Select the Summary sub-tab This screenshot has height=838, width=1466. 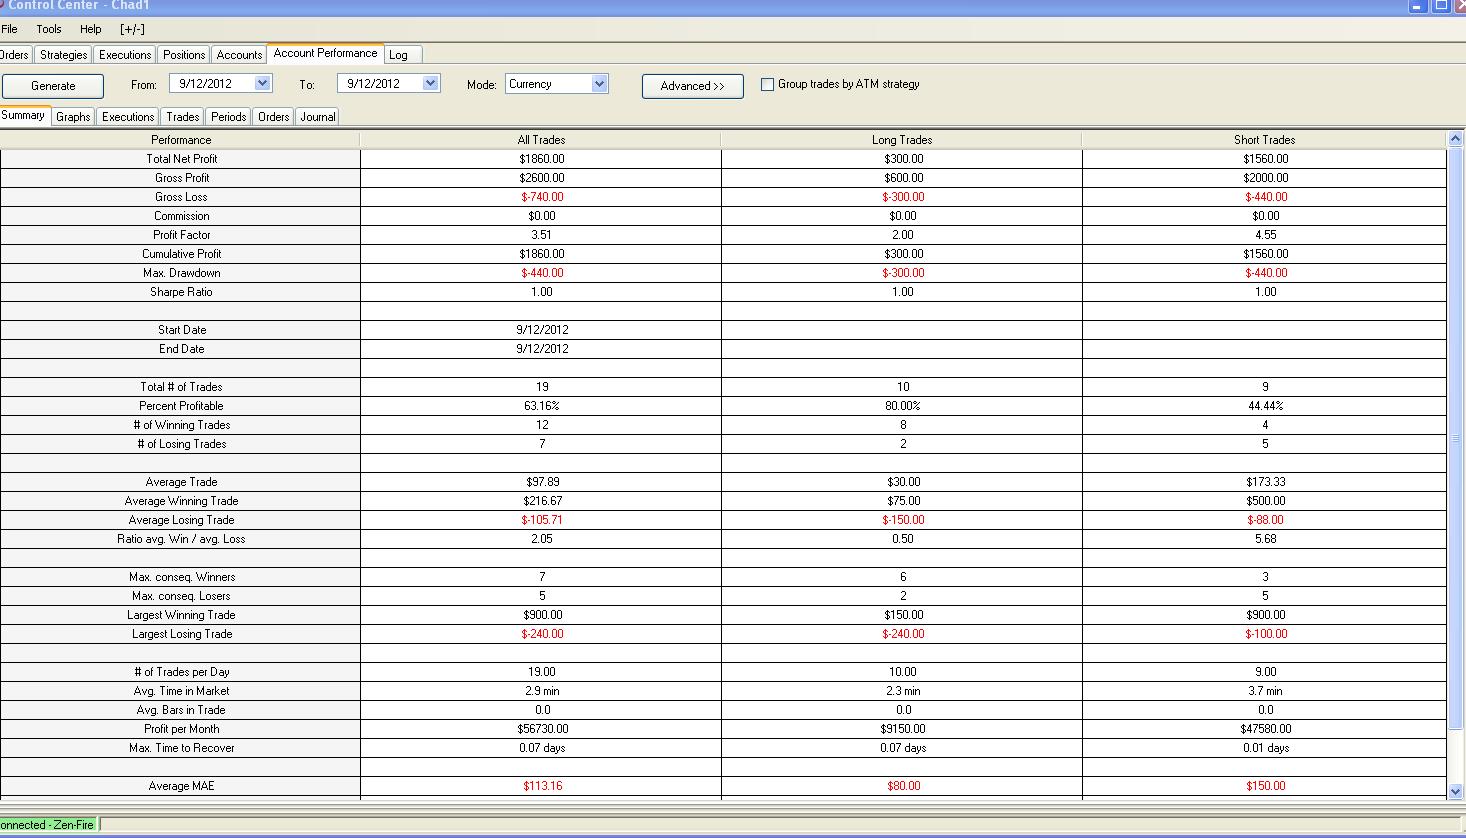point(23,116)
